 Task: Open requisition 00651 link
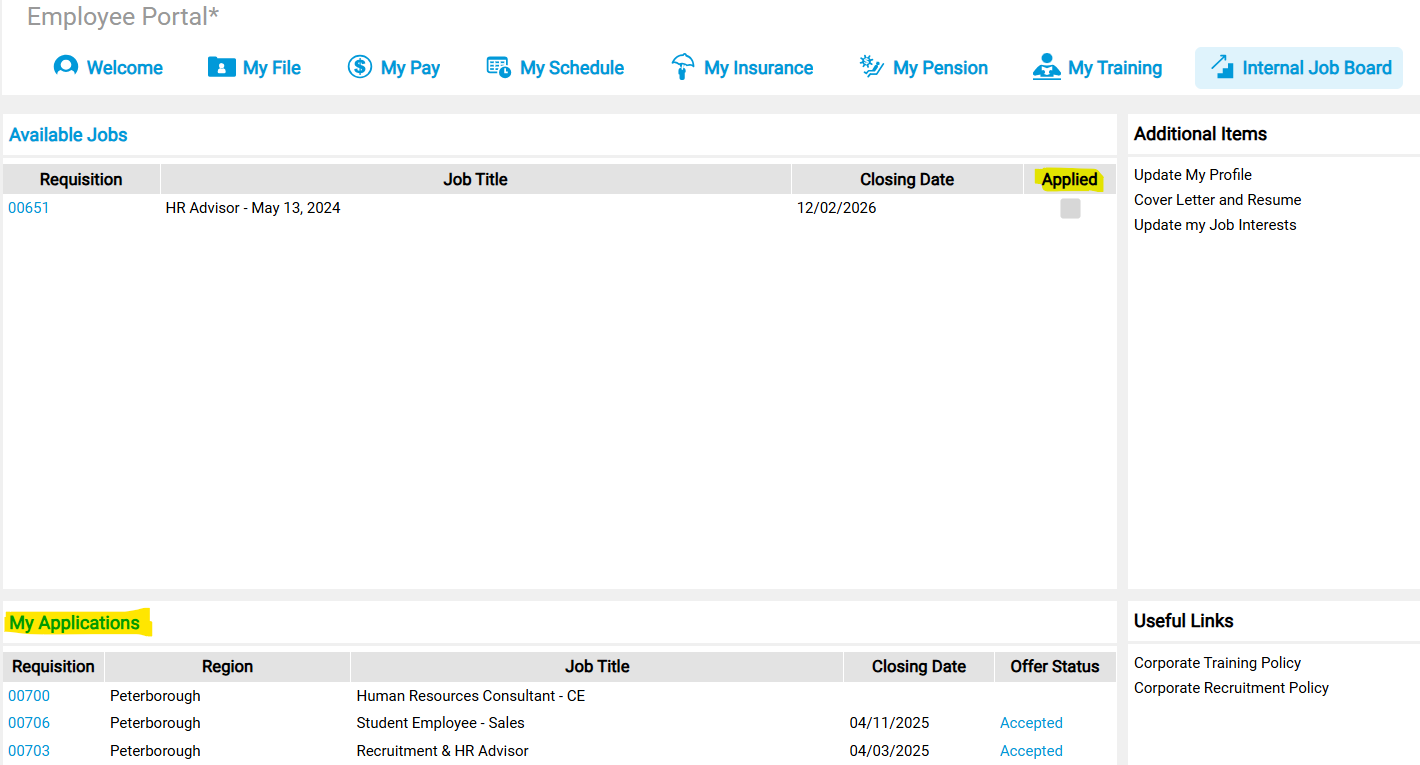(x=29, y=208)
